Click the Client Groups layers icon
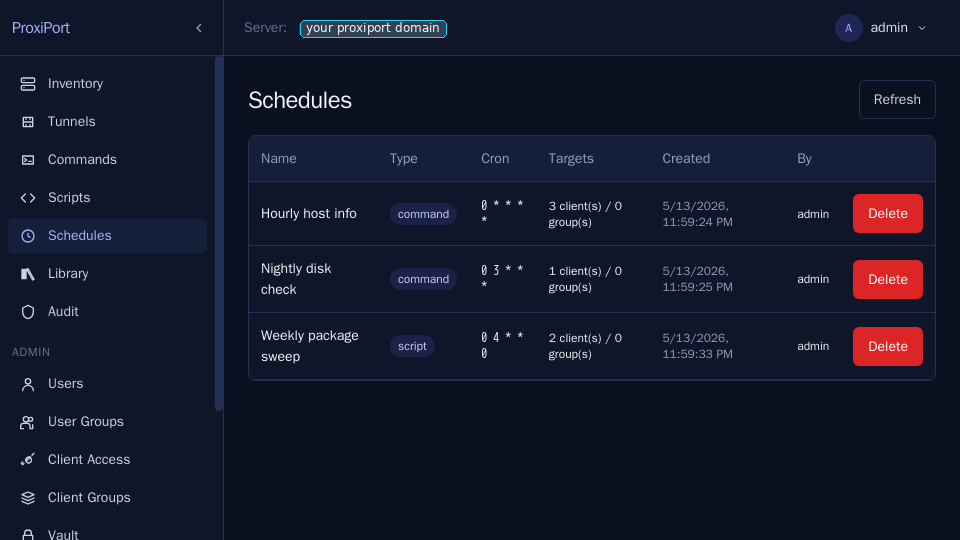Image resolution: width=960 pixels, height=540 pixels. [x=28, y=498]
